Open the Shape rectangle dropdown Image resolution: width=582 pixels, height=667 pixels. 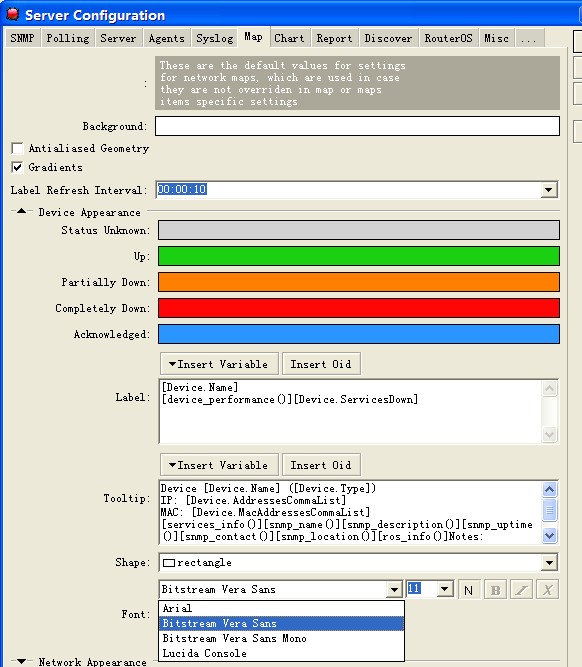pyautogui.click(x=549, y=562)
